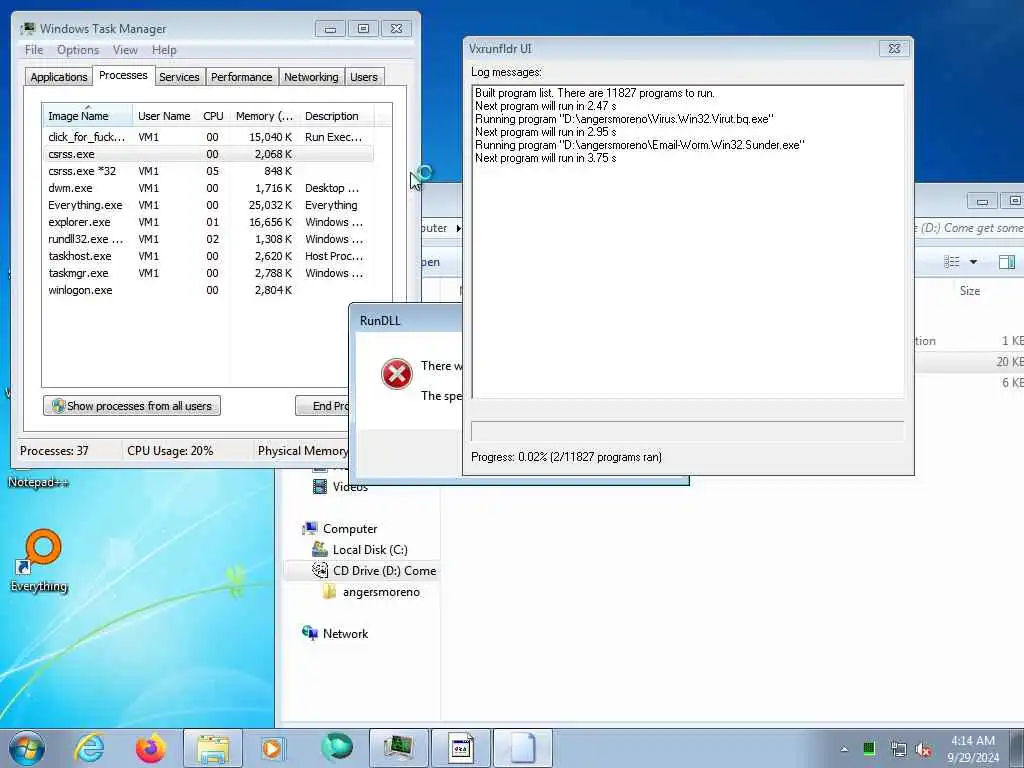Click the Virus.Win32.Virut.bq.exe log line
The image size is (1024, 768).
pyautogui.click(x=624, y=119)
